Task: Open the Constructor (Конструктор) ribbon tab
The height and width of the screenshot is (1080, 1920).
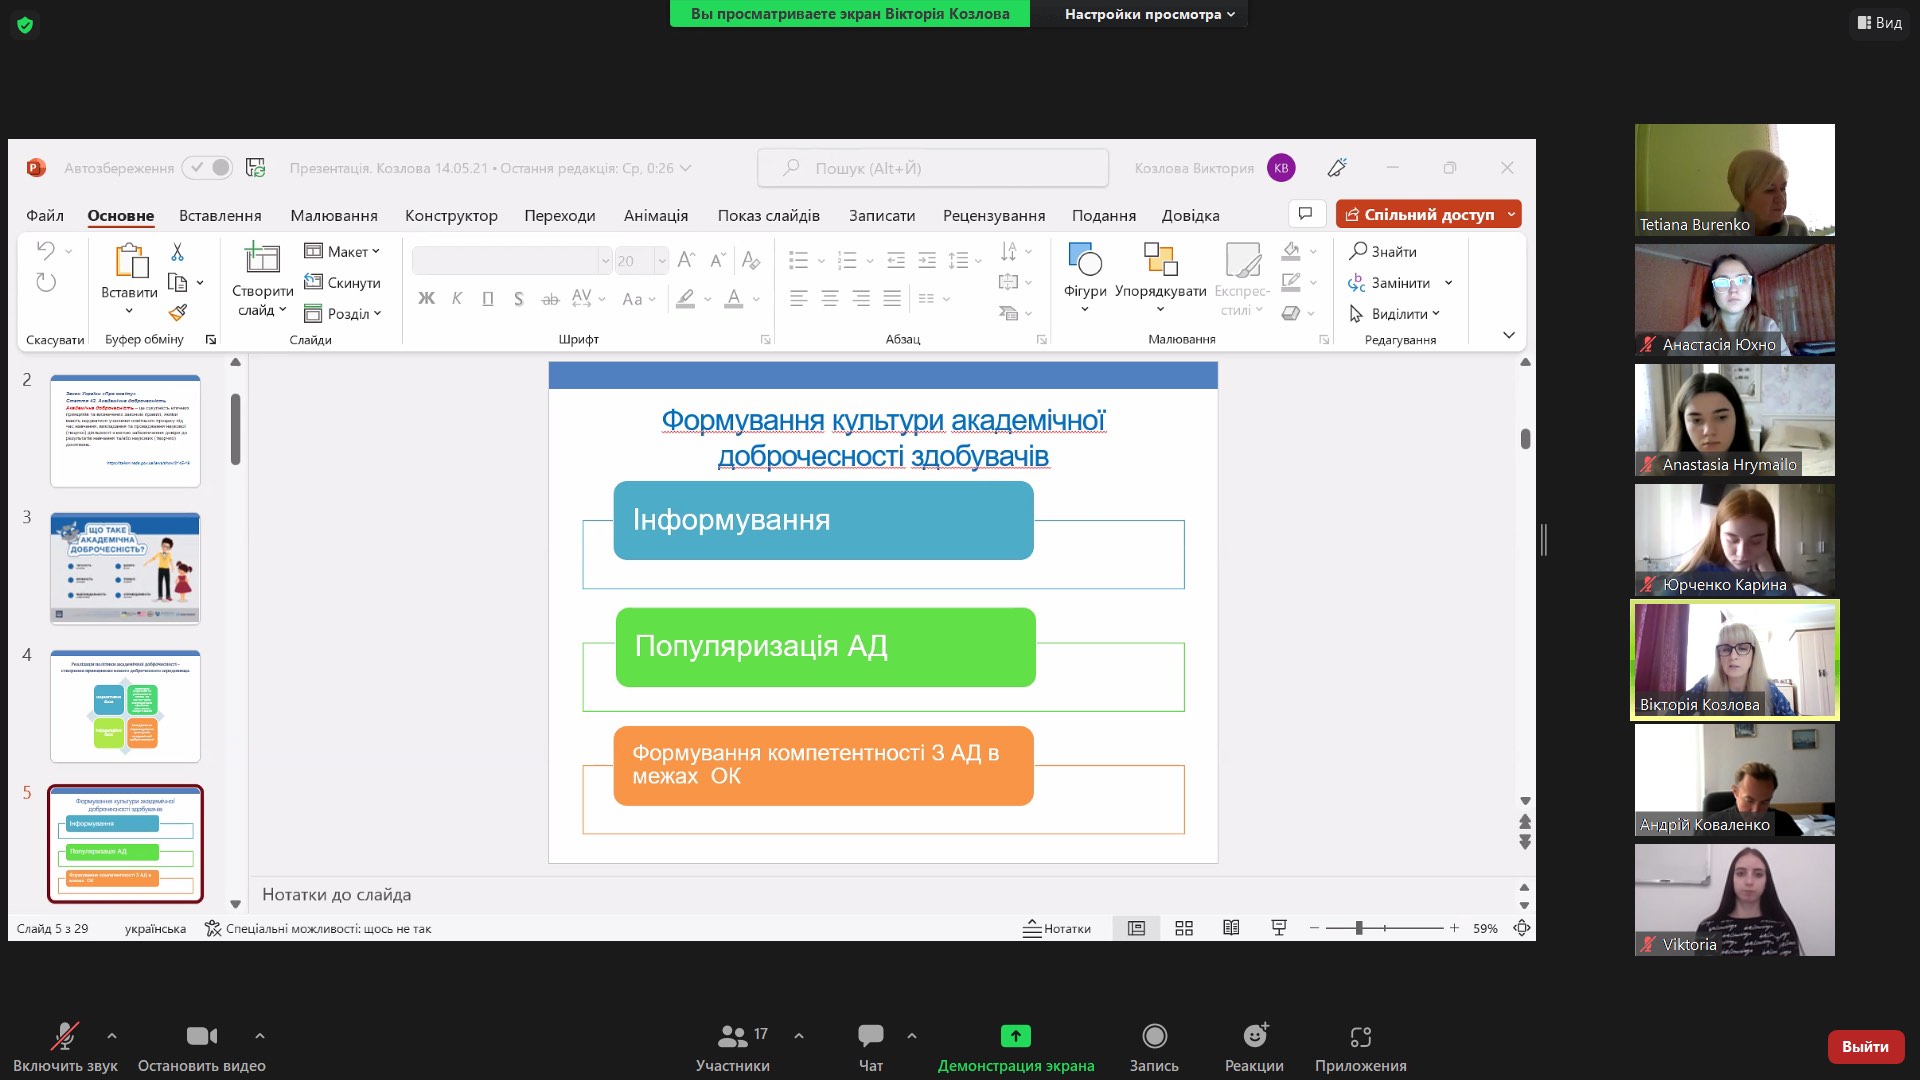Action: [x=451, y=215]
